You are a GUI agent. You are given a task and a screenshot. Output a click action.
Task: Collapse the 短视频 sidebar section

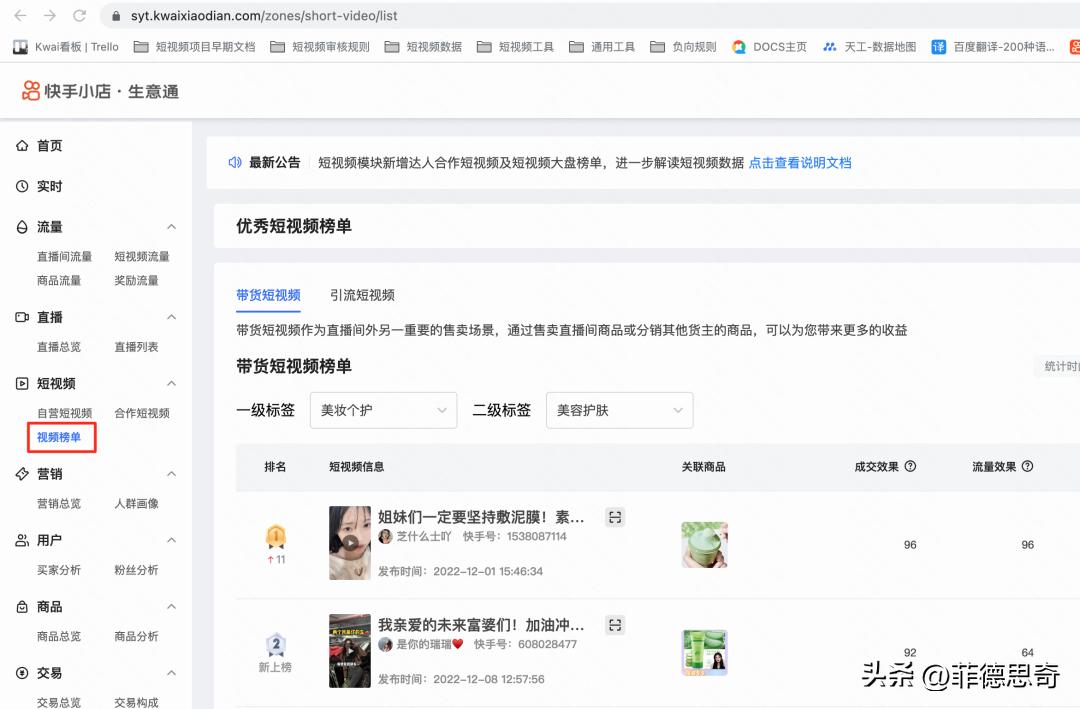click(x=171, y=383)
